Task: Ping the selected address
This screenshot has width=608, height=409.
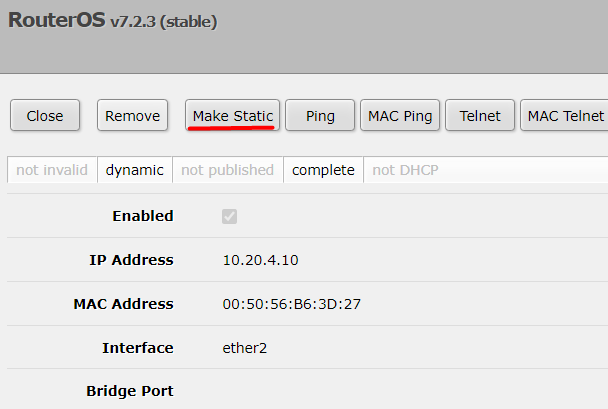Action: point(320,116)
